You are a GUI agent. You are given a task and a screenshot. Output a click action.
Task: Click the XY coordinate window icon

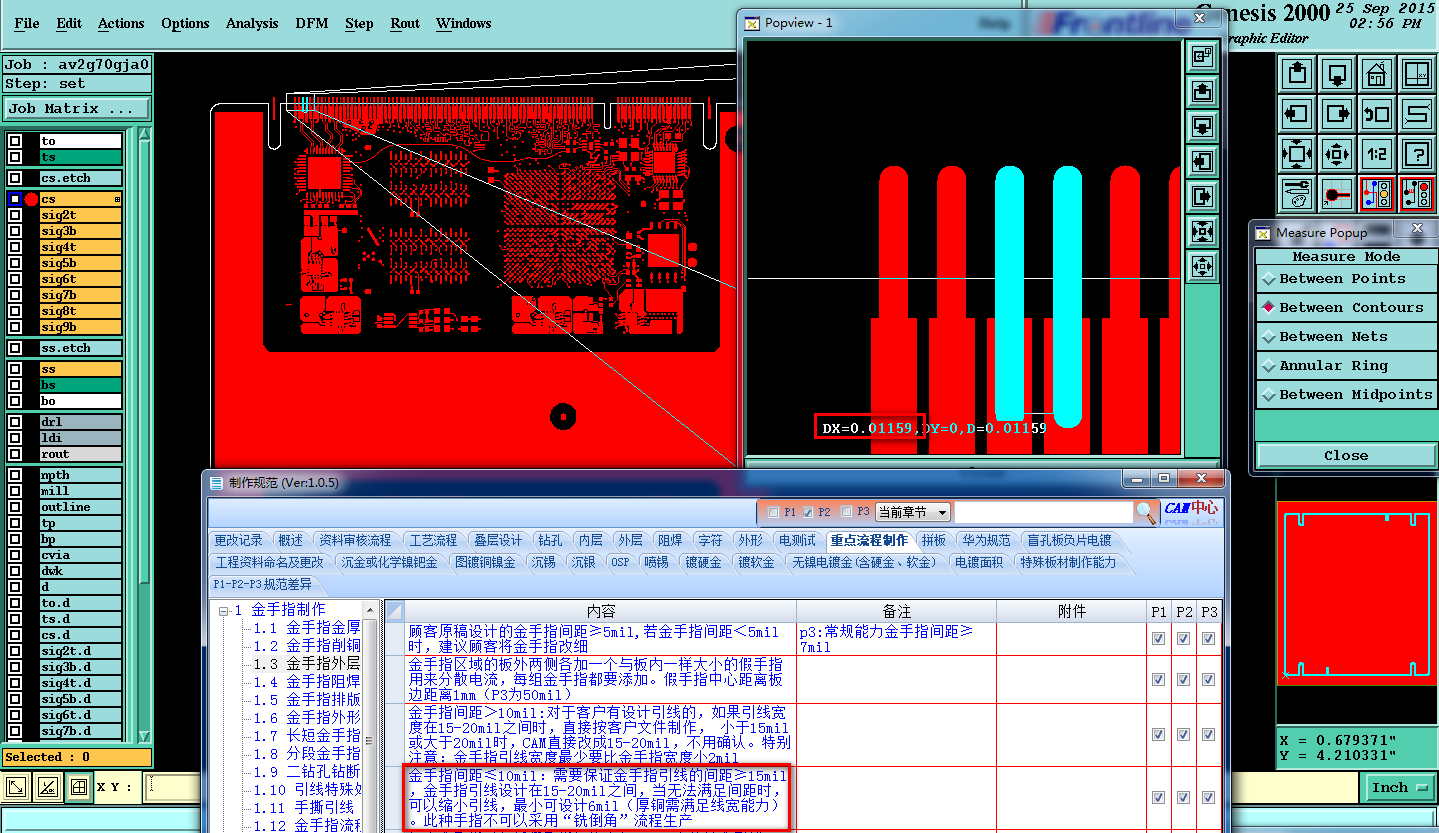click(x=1417, y=74)
